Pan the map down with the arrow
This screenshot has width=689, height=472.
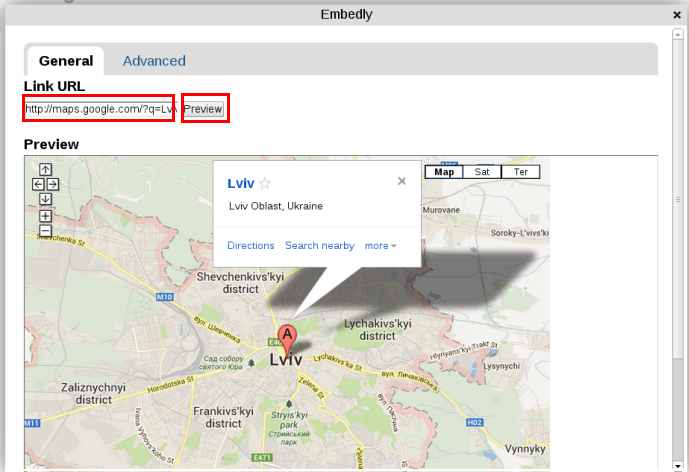45,199
